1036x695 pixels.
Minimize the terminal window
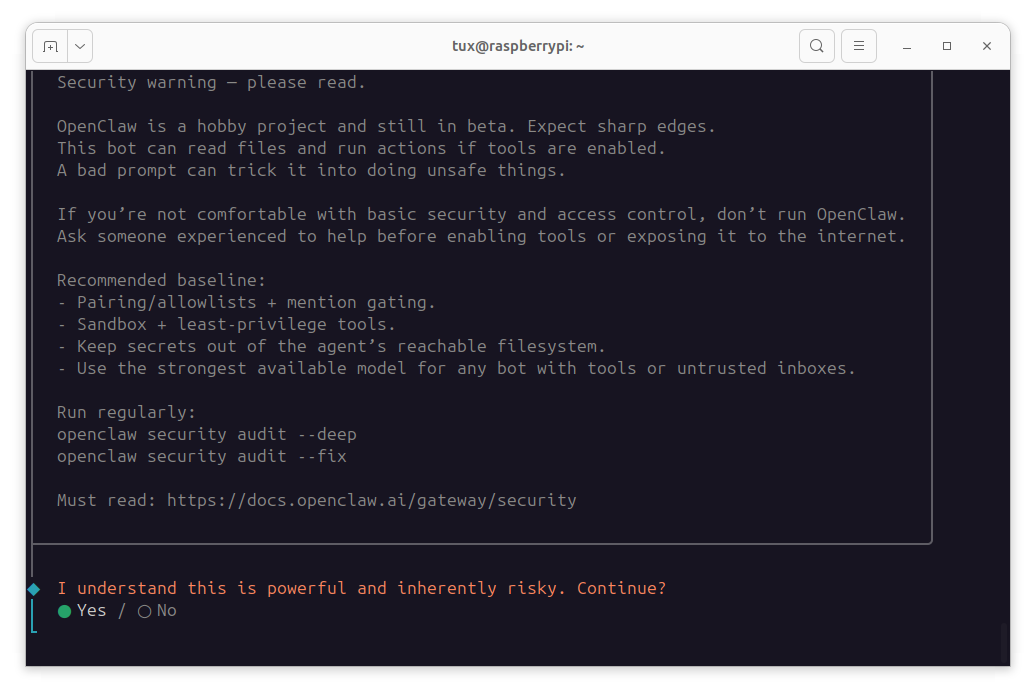point(907,46)
